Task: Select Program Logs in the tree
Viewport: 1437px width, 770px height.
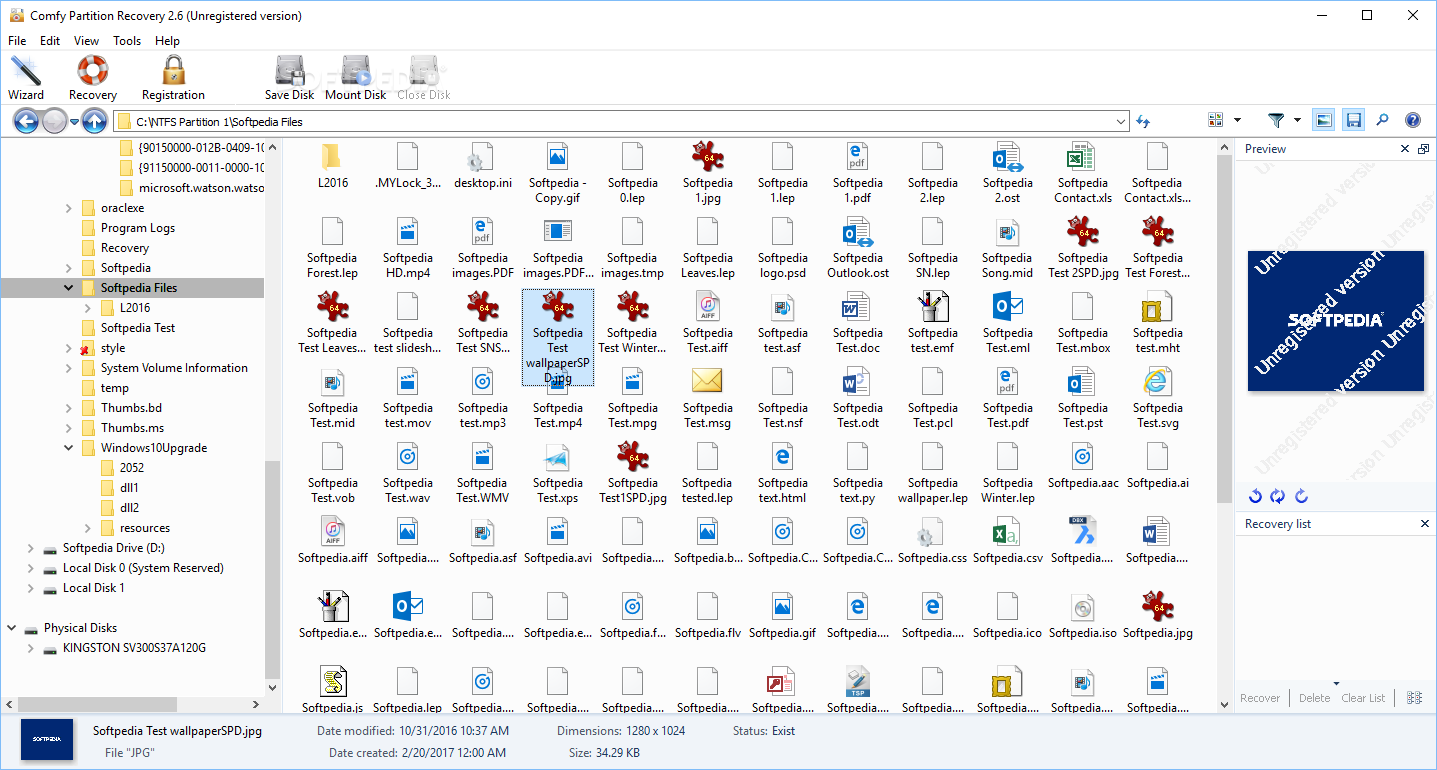Action: [x=138, y=228]
